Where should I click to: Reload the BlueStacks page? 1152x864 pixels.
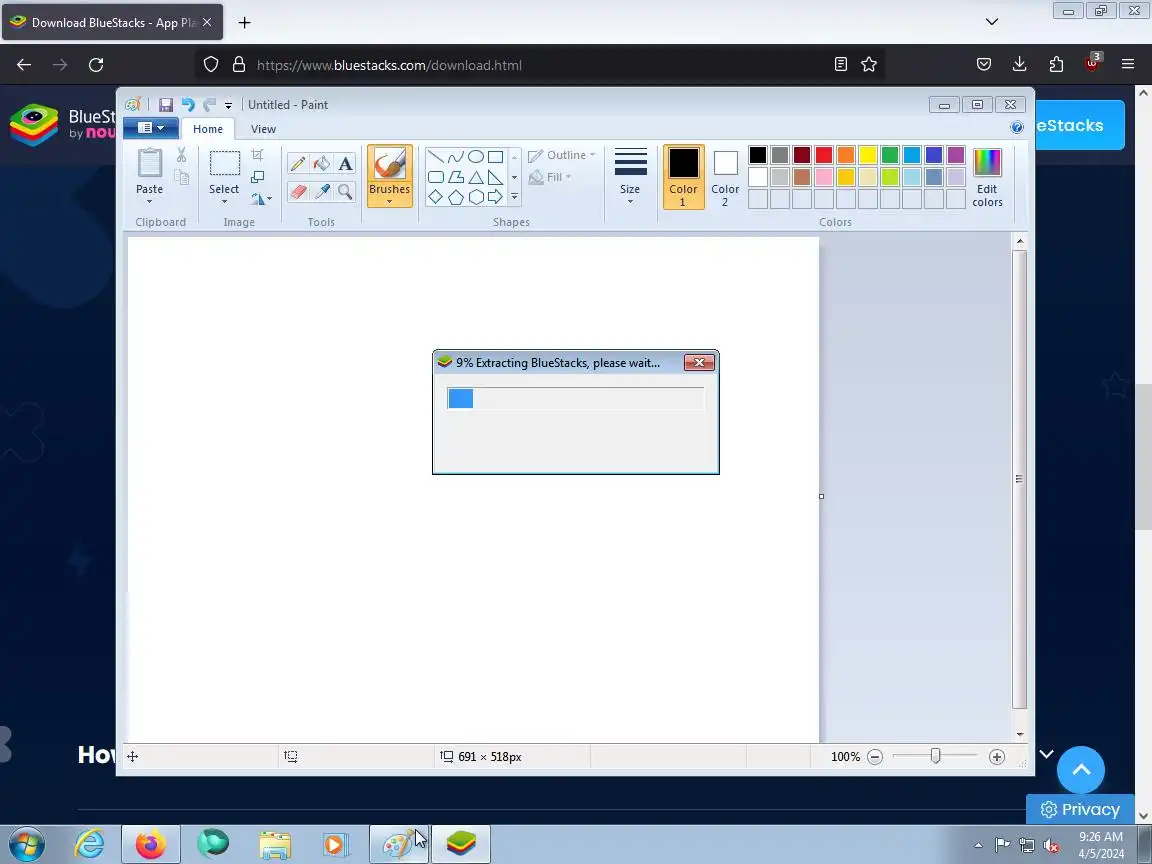[96, 65]
